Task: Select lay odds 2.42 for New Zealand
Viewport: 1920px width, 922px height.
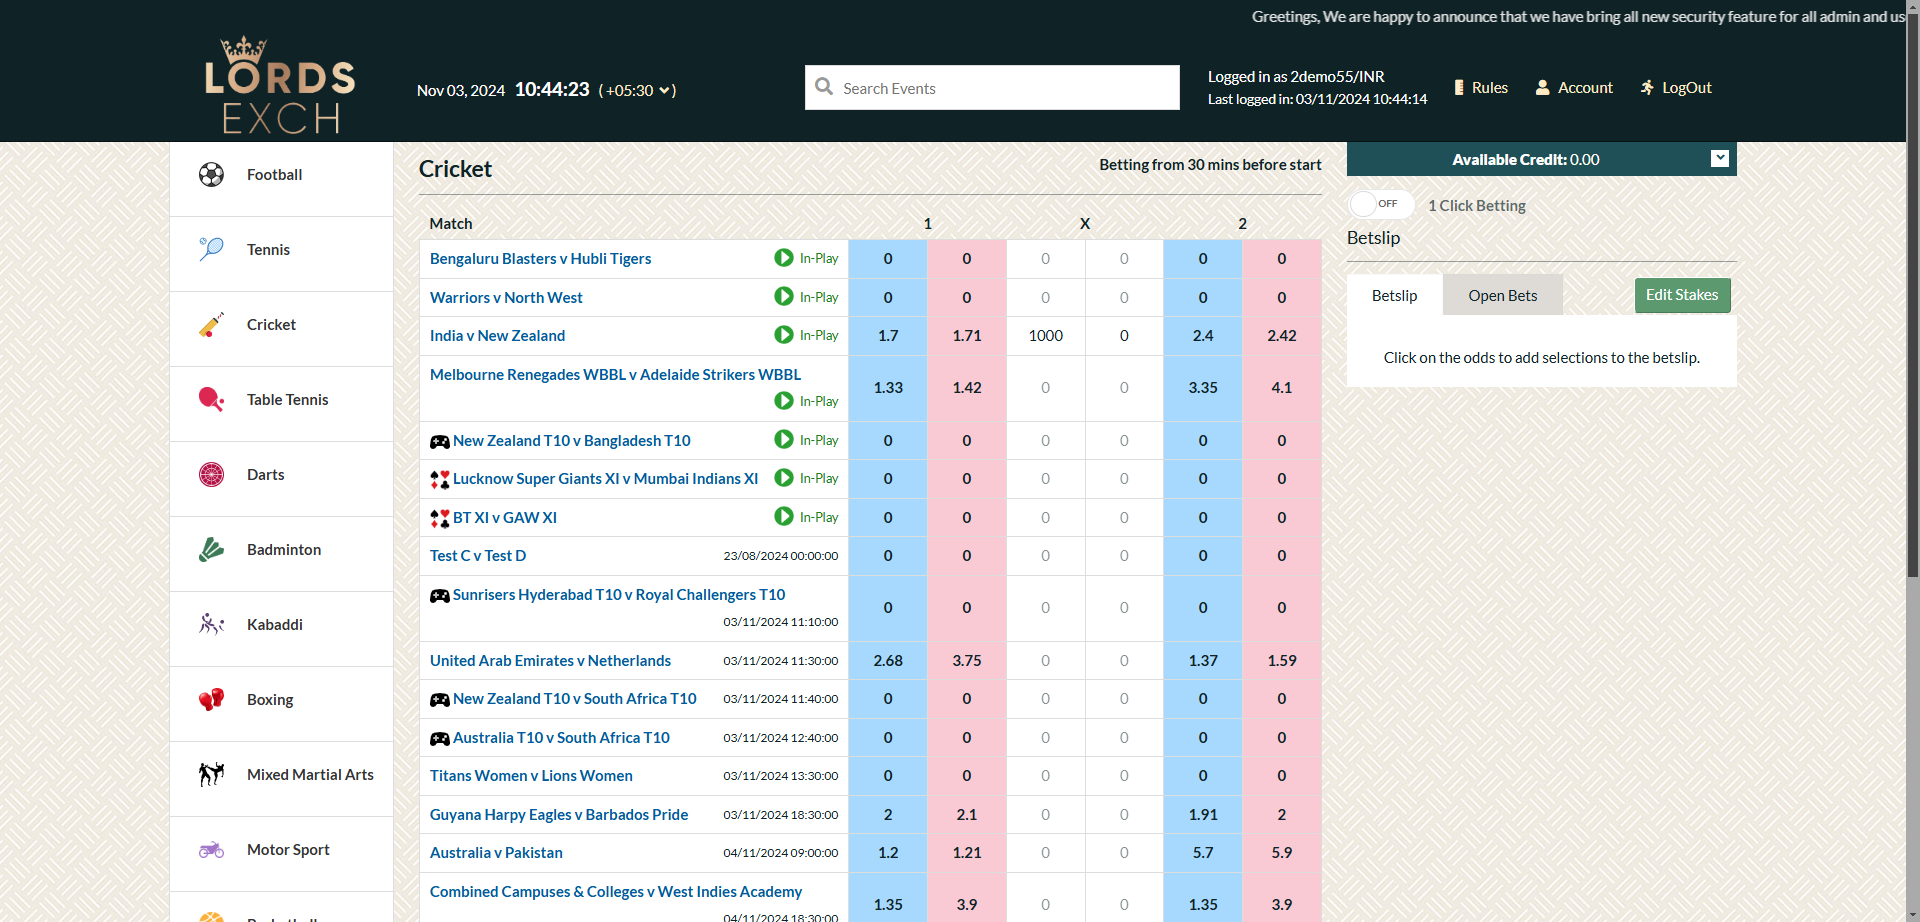Action: 1282,336
